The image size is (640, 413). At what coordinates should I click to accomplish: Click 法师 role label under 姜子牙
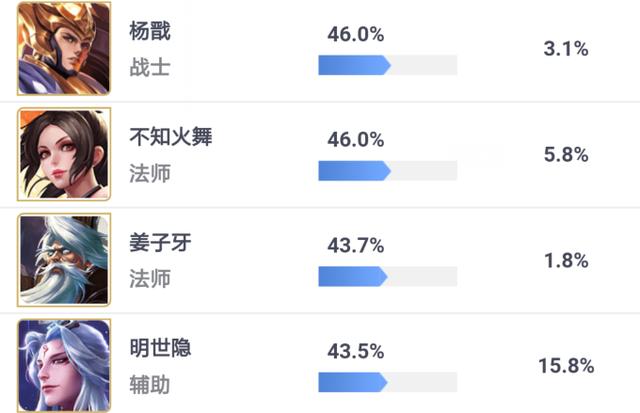150,279
